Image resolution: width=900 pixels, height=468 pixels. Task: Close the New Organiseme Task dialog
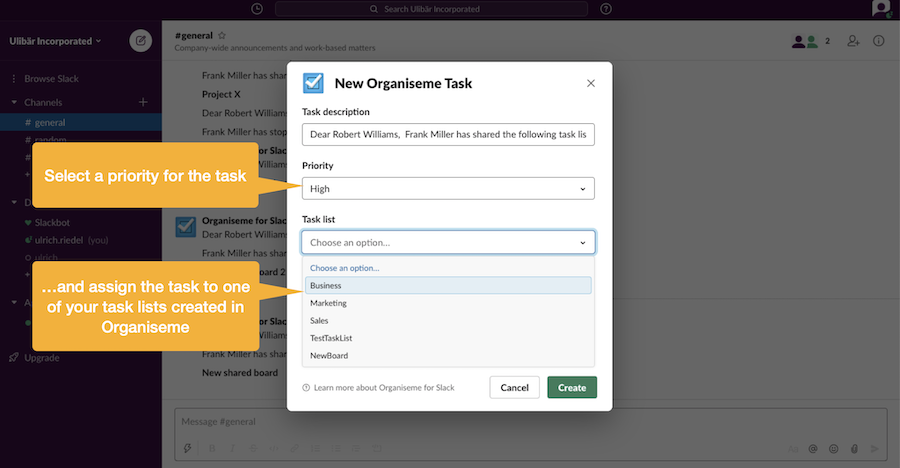pos(591,83)
